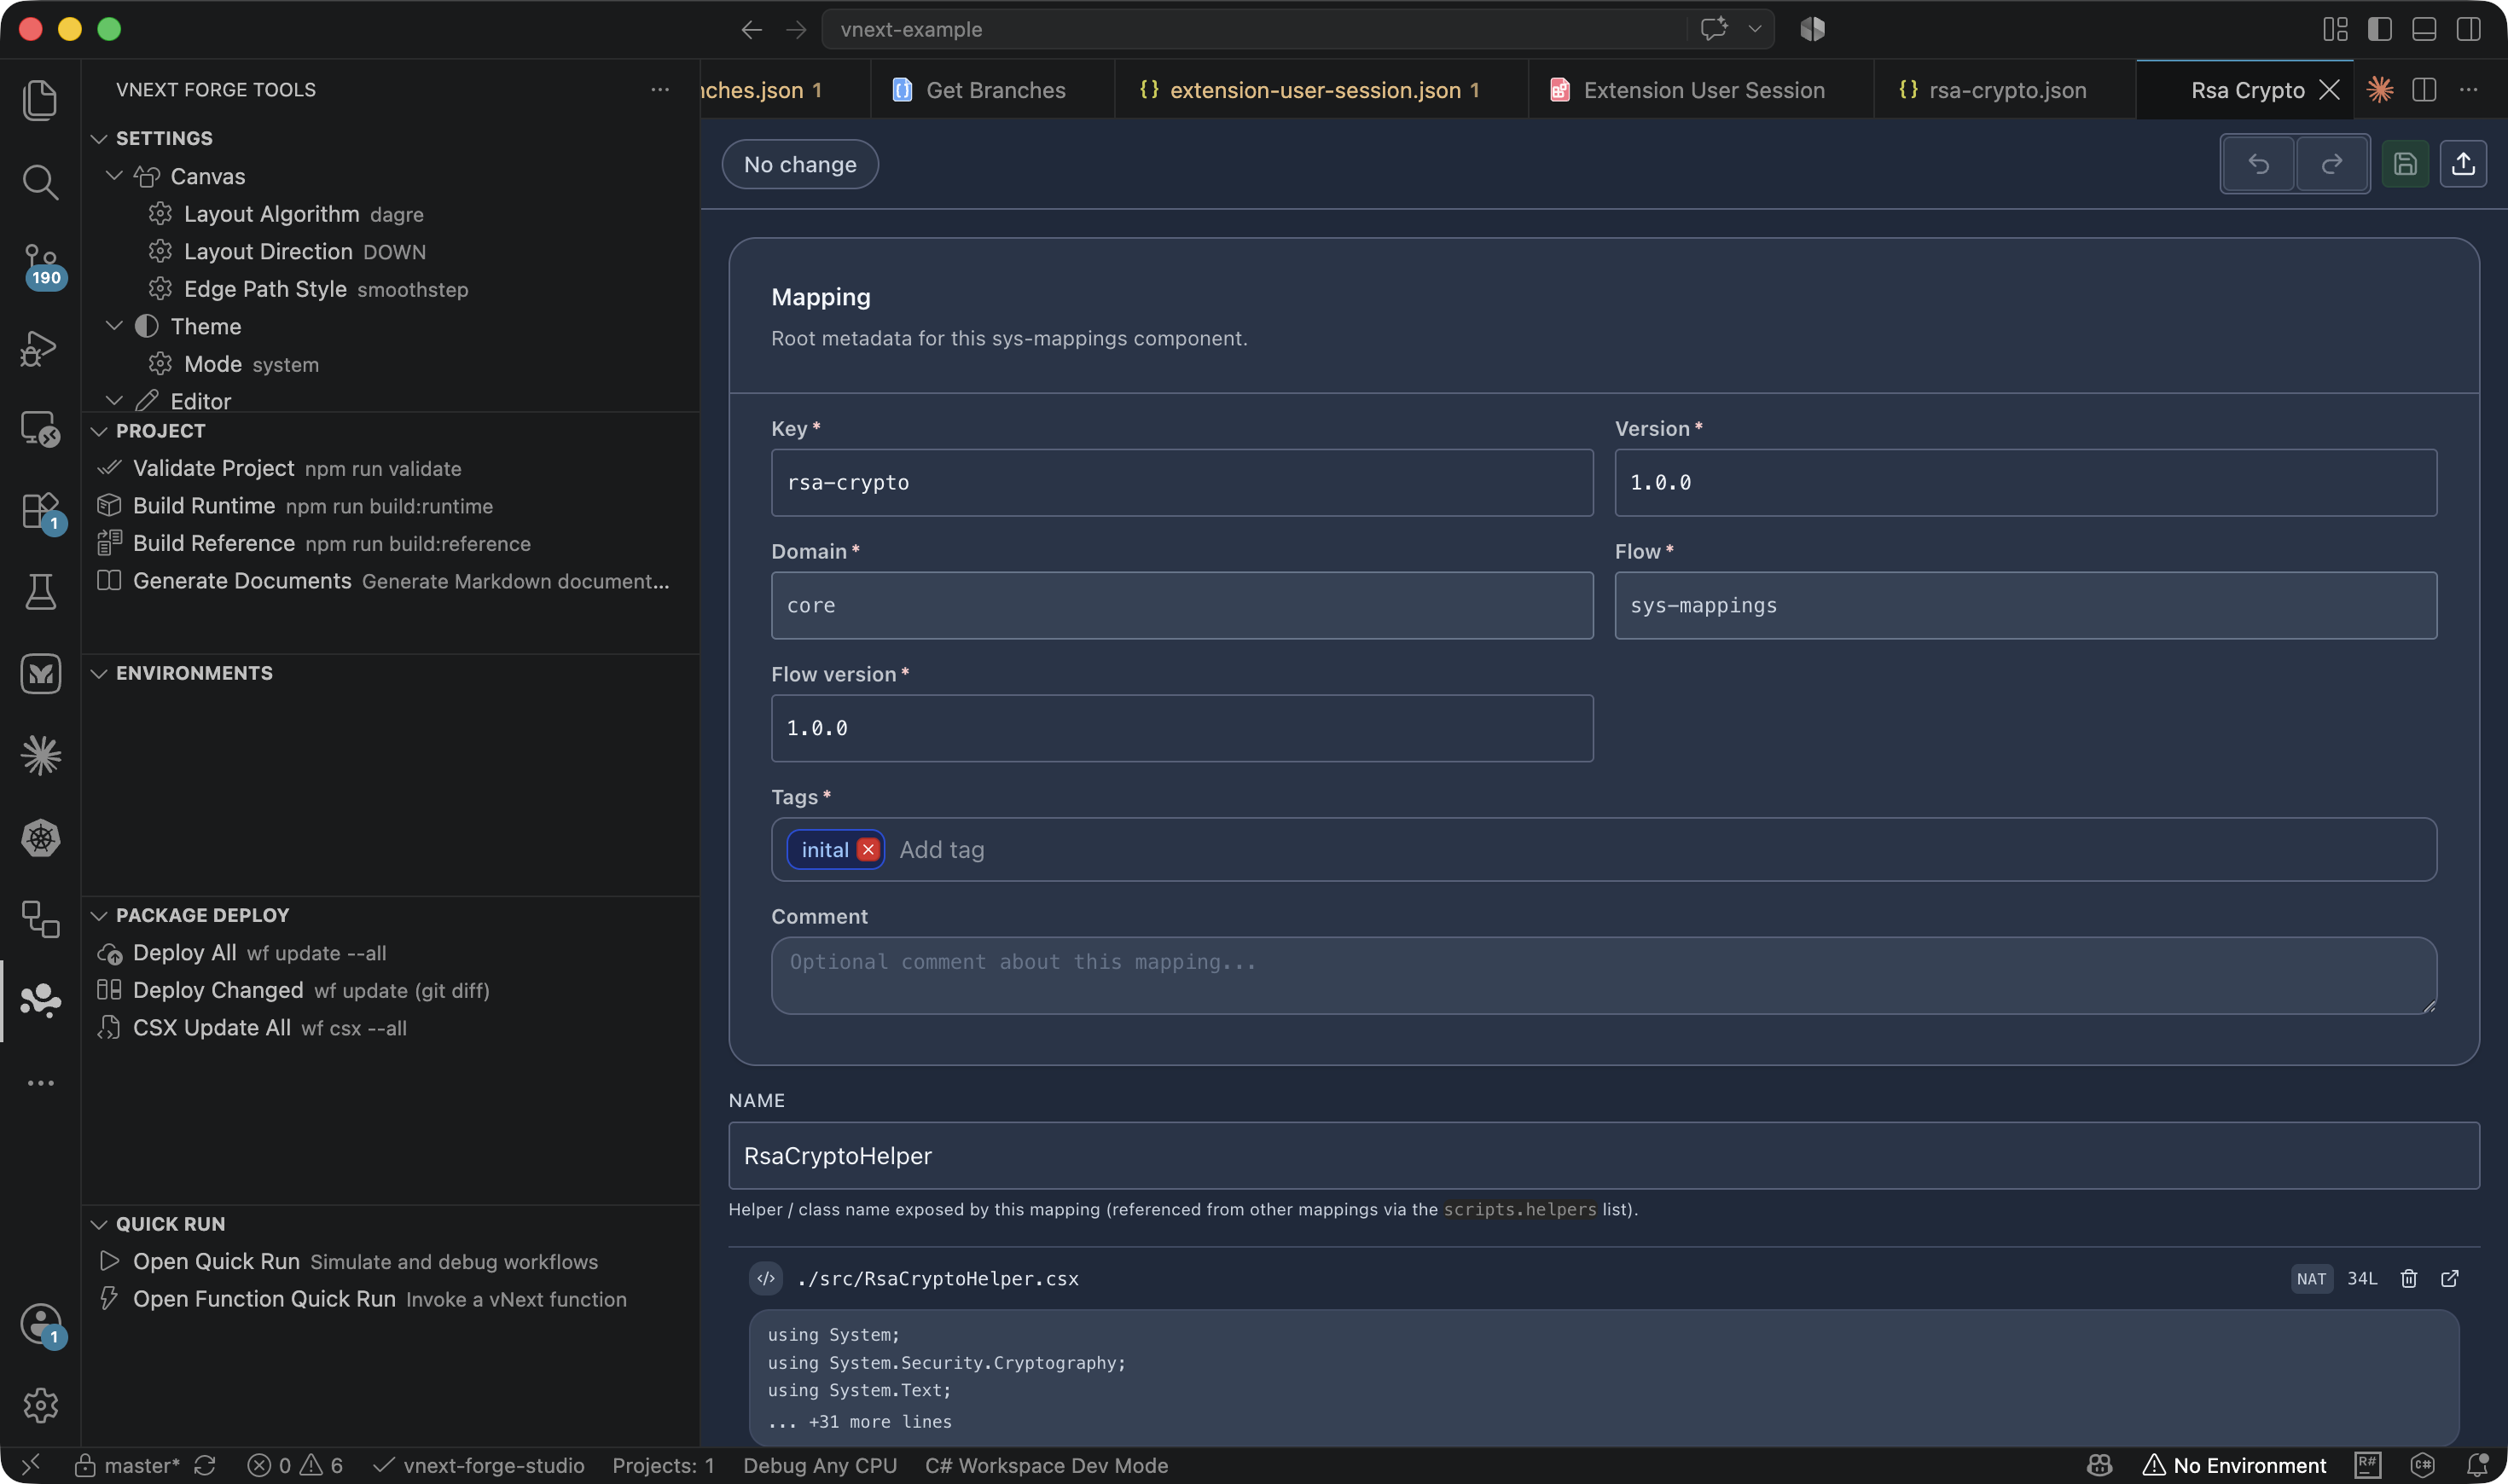Show additional views ellipsis in activity bar
2508x1484 pixels.
pos(40,1083)
